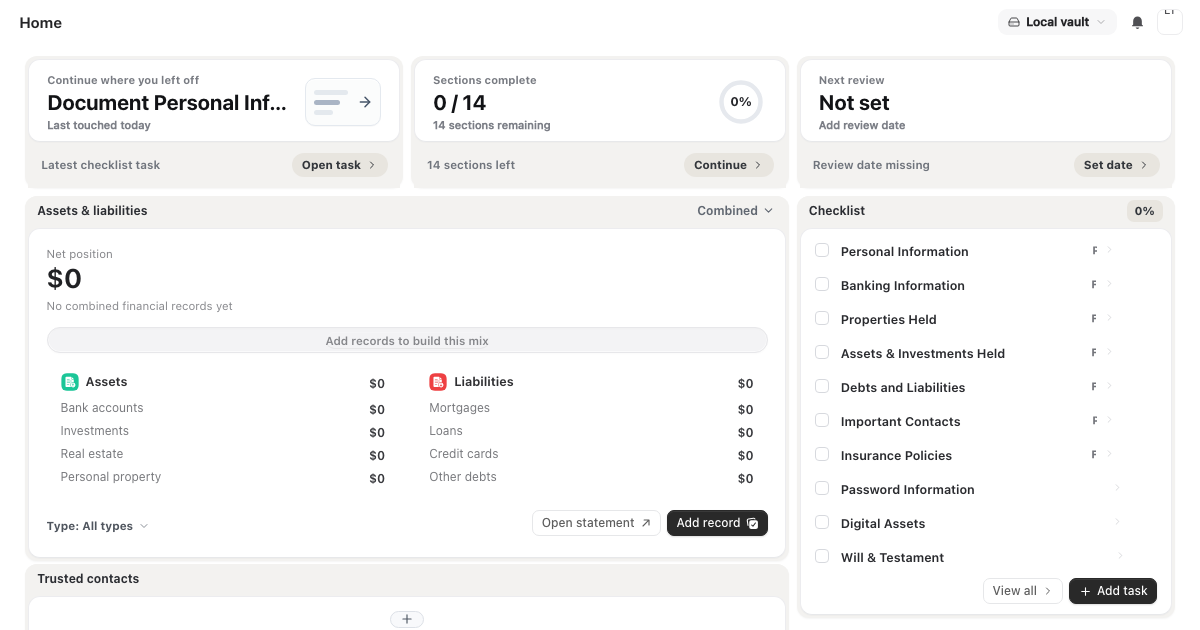Image resolution: width=1200 pixels, height=630 pixels.
Task: Click the chevron on the Debts and Liabilities row
Action: click(x=1110, y=386)
